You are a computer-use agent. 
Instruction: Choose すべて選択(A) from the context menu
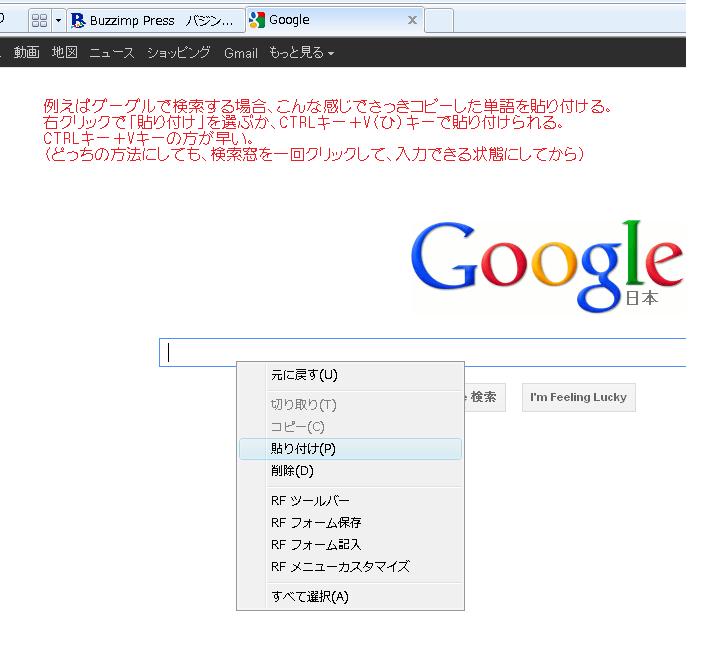pyautogui.click(x=310, y=597)
